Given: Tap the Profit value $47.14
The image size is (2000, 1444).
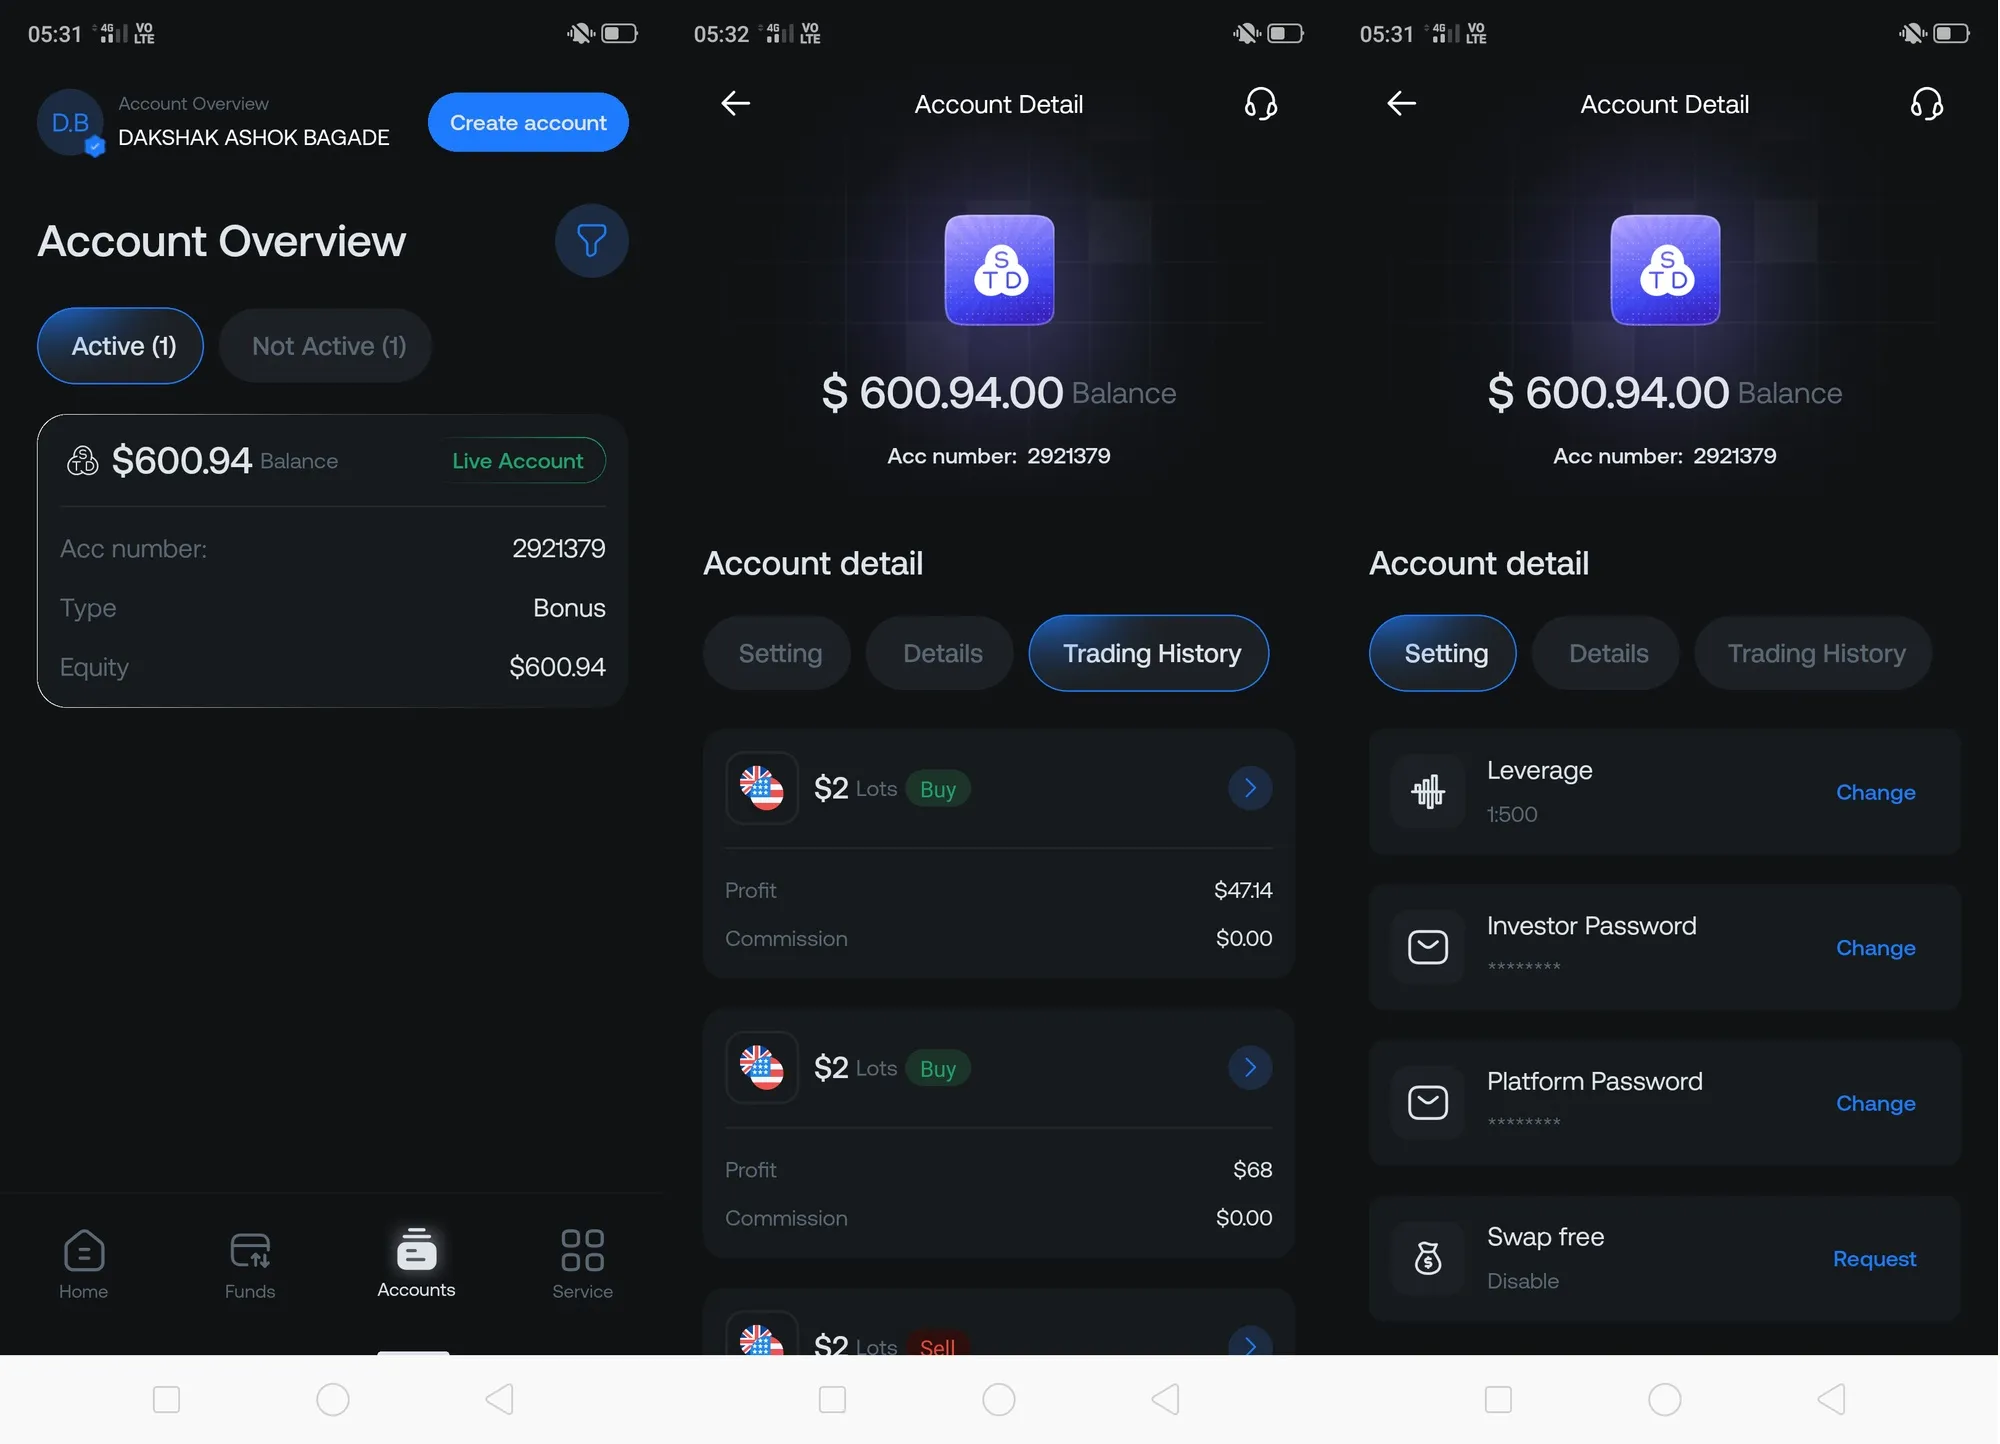Looking at the screenshot, I should click(x=1243, y=890).
